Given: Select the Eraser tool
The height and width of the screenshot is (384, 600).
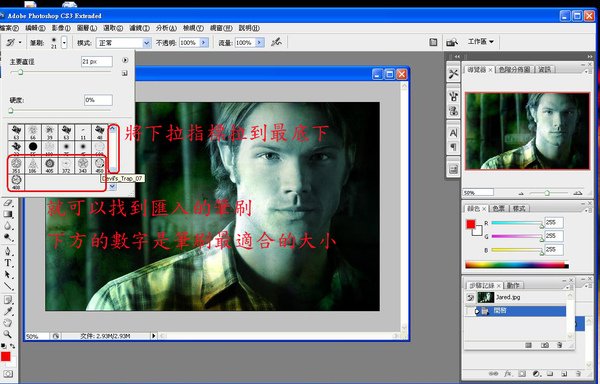Looking at the screenshot, I should (8, 203).
